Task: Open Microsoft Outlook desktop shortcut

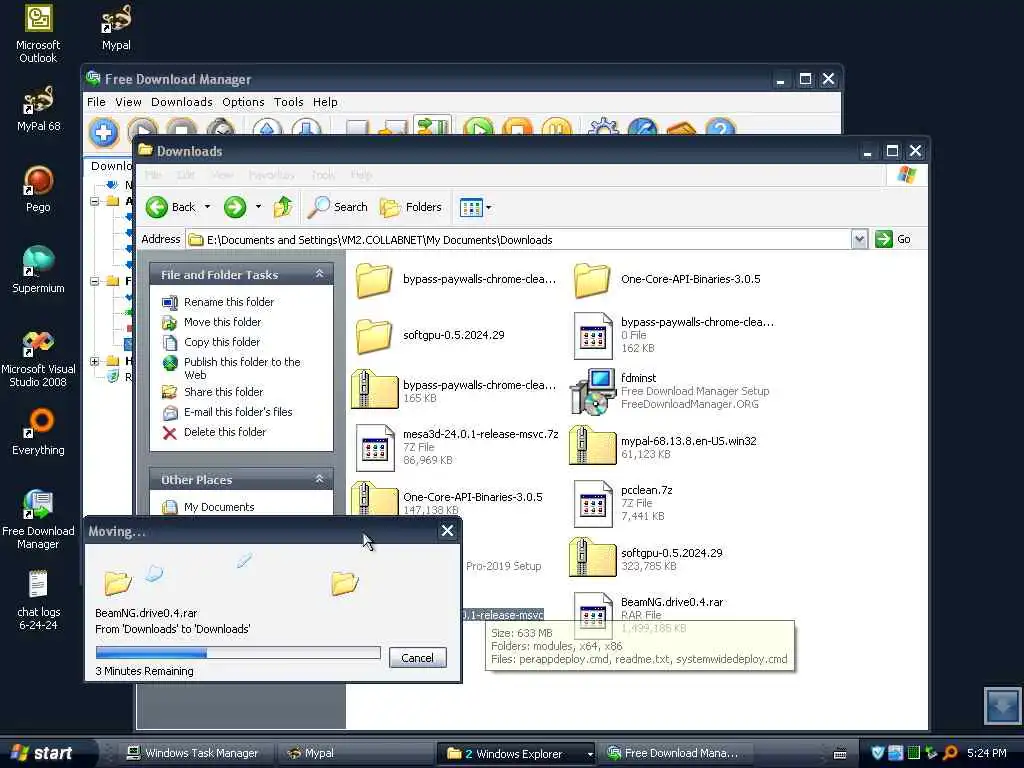Action: click(x=38, y=33)
